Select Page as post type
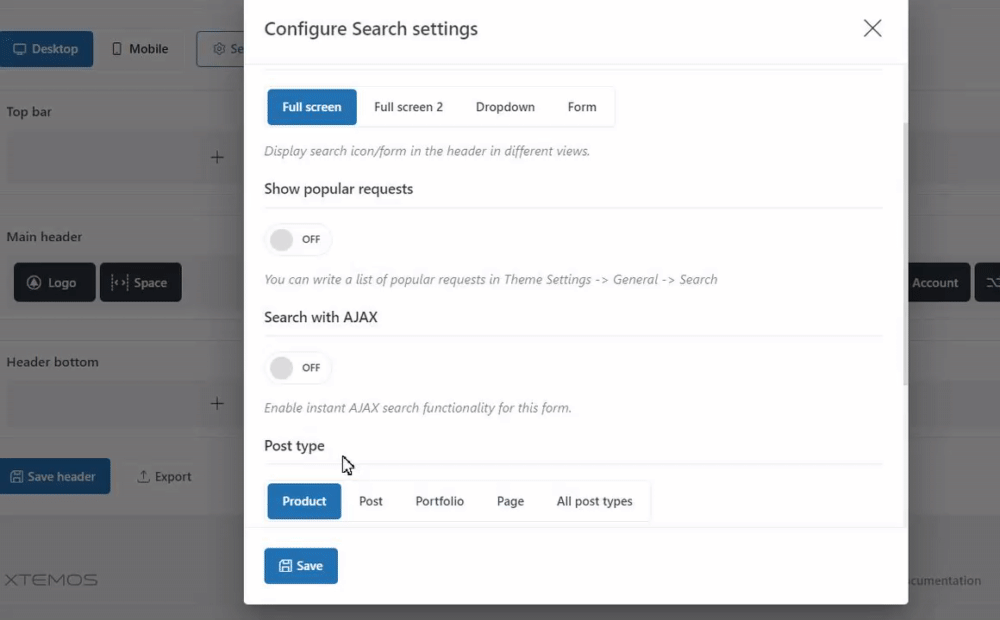 point(510,501)
